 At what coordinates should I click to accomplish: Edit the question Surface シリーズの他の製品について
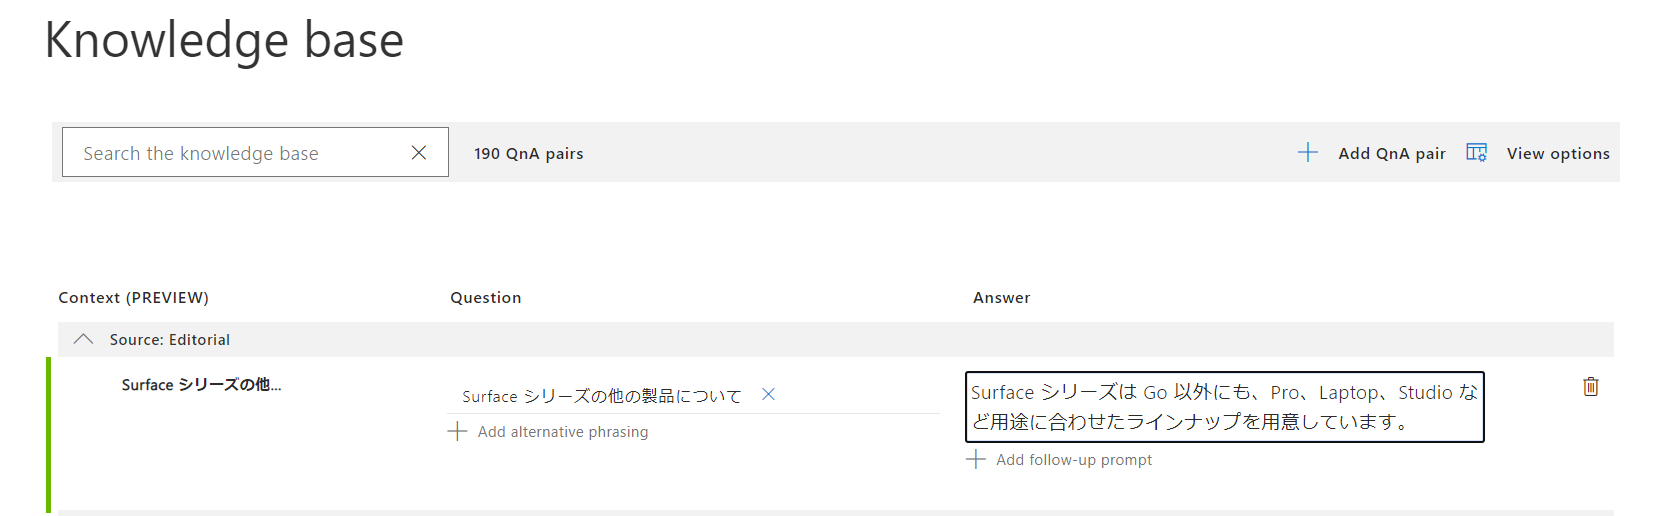(601, 396)
